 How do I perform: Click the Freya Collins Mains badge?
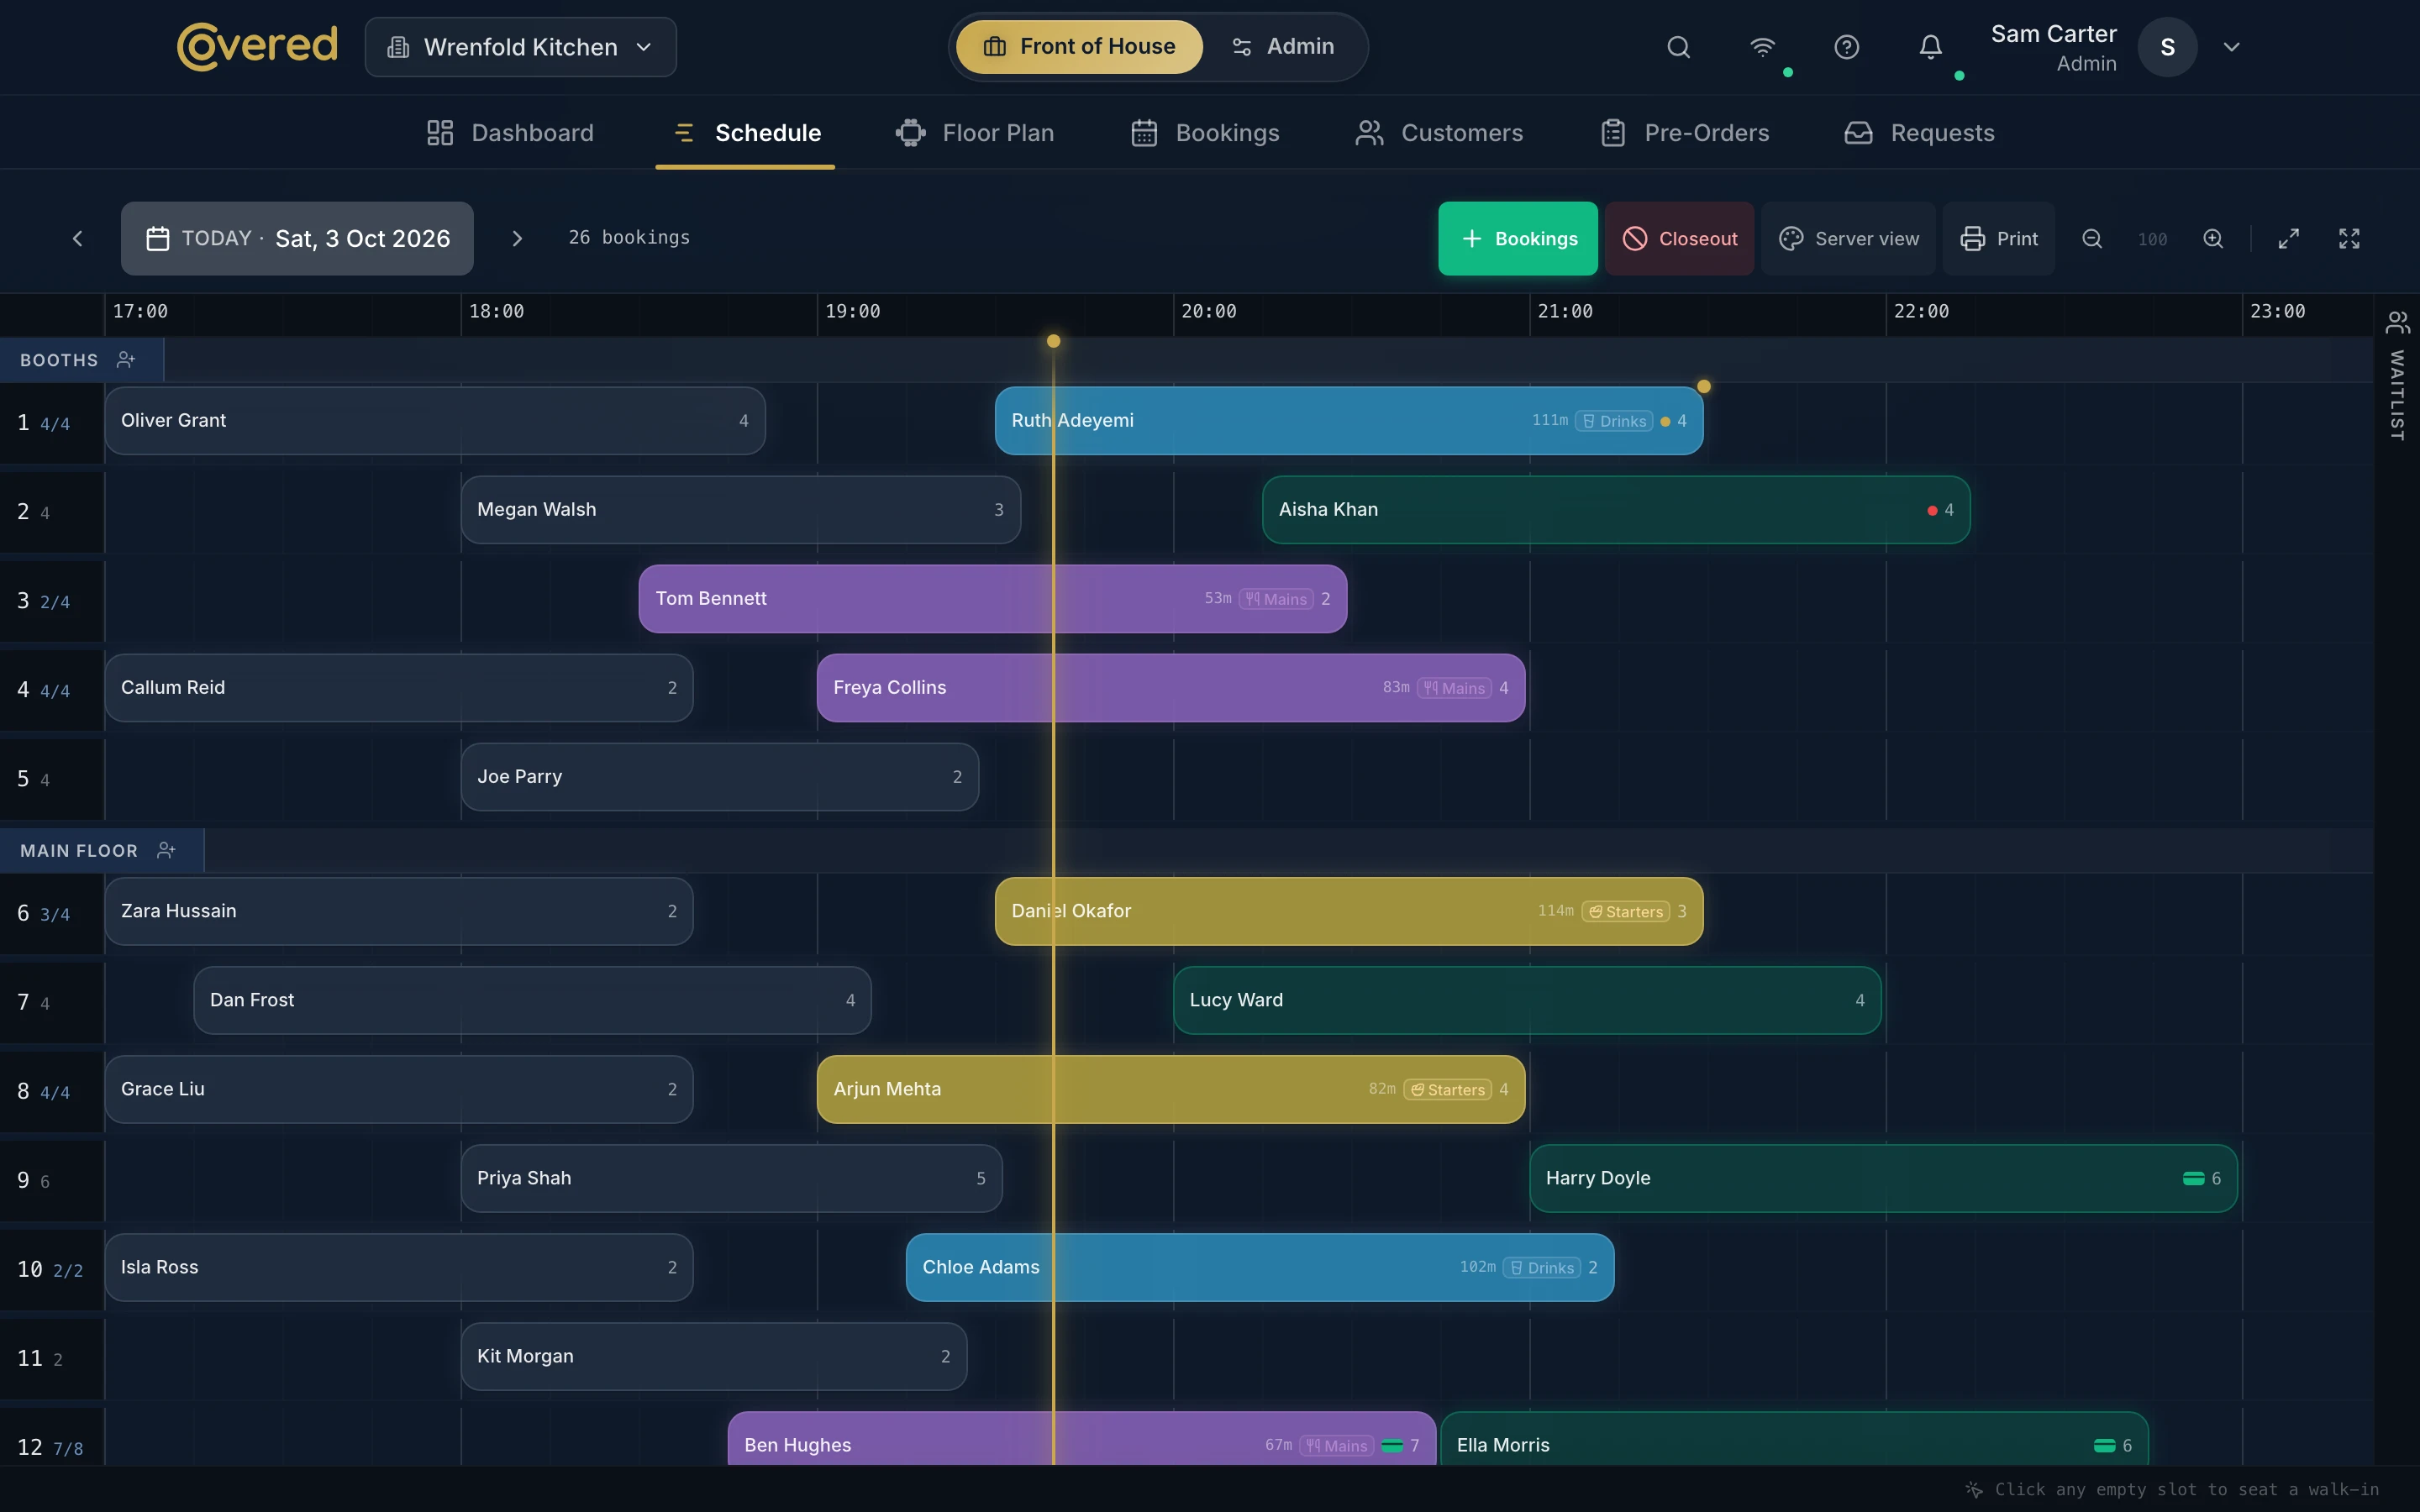click(x=1454, y=688)
